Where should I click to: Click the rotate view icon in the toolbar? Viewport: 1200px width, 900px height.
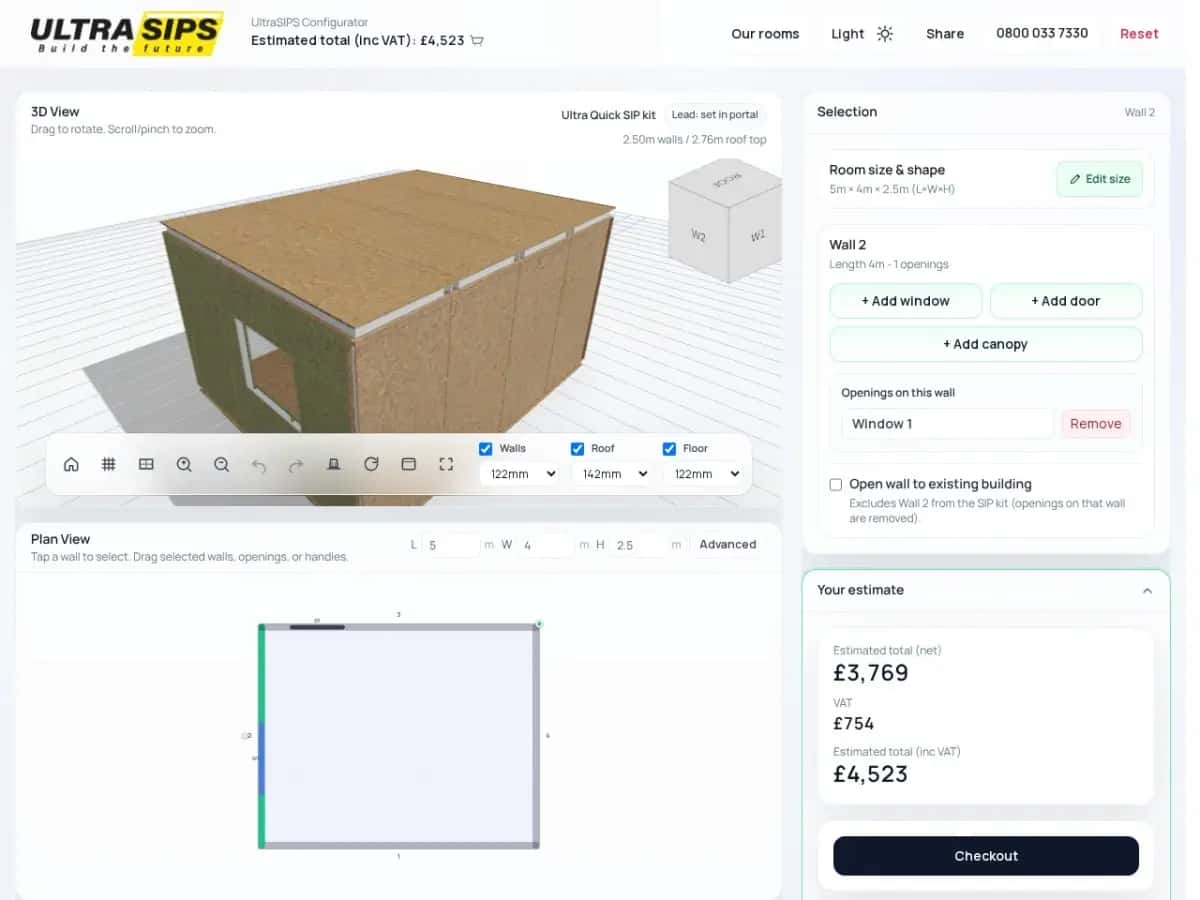click(371, 464)
